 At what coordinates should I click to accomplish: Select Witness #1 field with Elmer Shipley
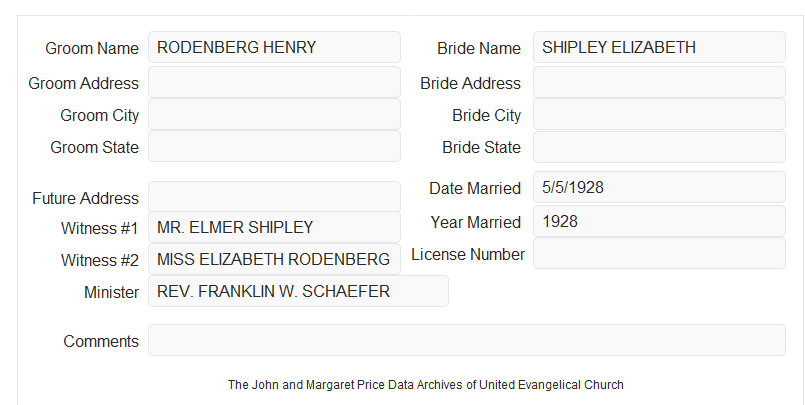point(274,227)
